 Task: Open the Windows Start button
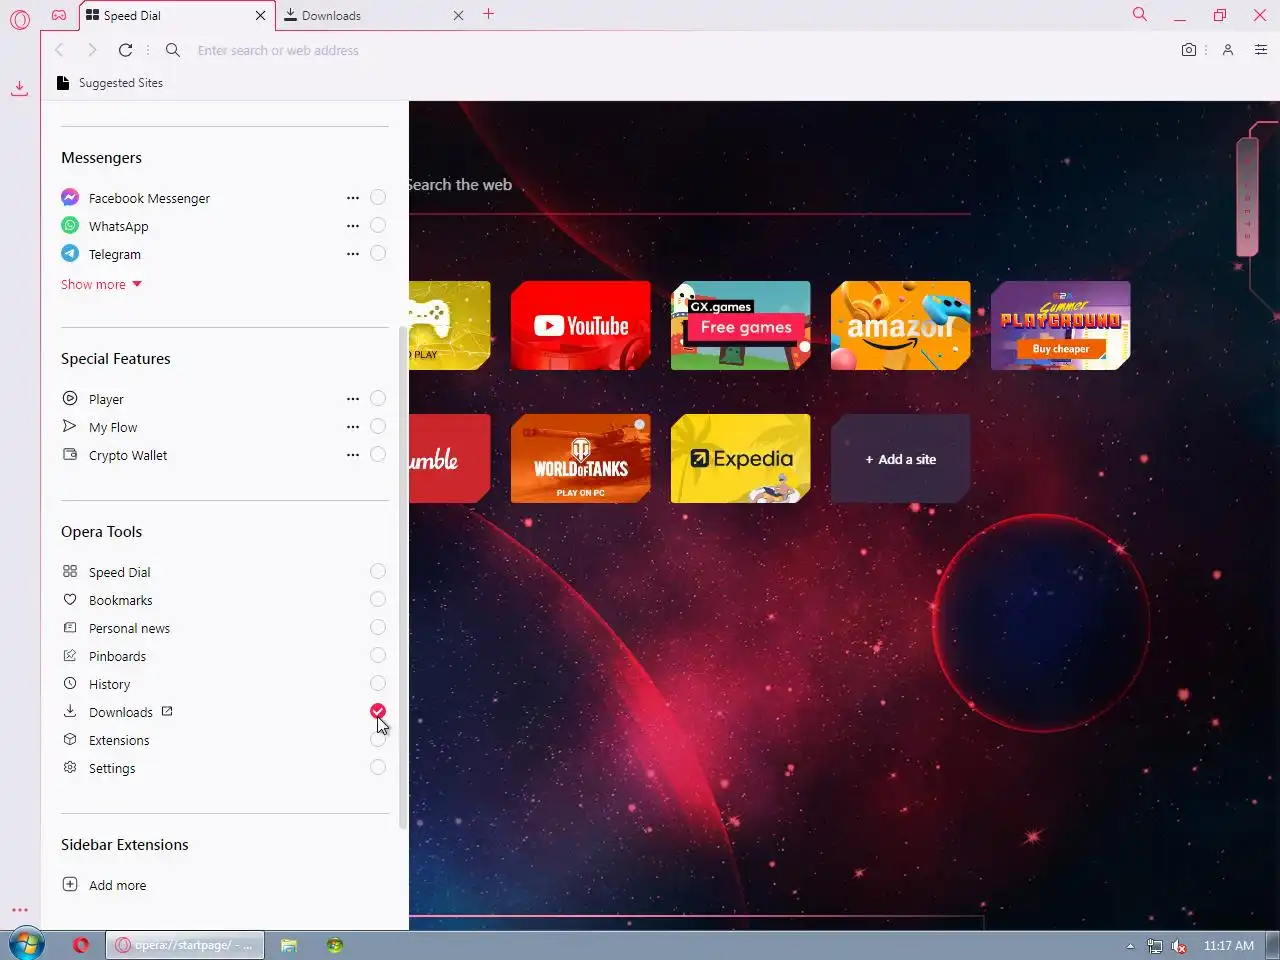[x=27, y=944]
